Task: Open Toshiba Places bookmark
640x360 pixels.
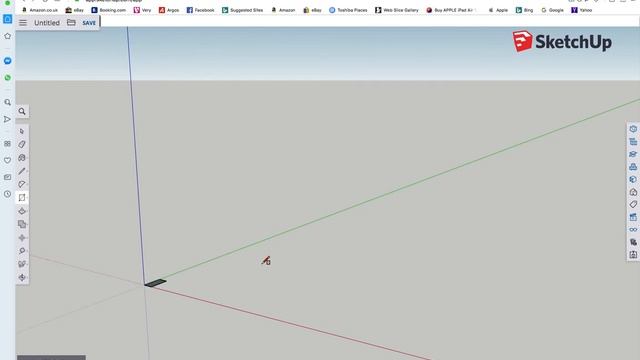Action: pyautogui.click(x=348, y=10)
